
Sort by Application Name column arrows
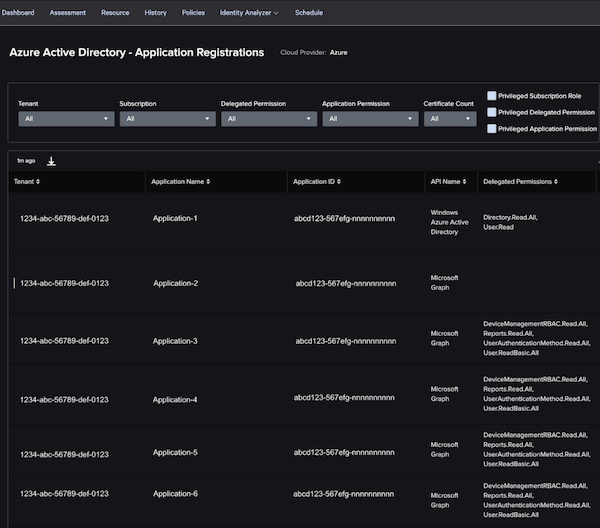coord(207,182)
